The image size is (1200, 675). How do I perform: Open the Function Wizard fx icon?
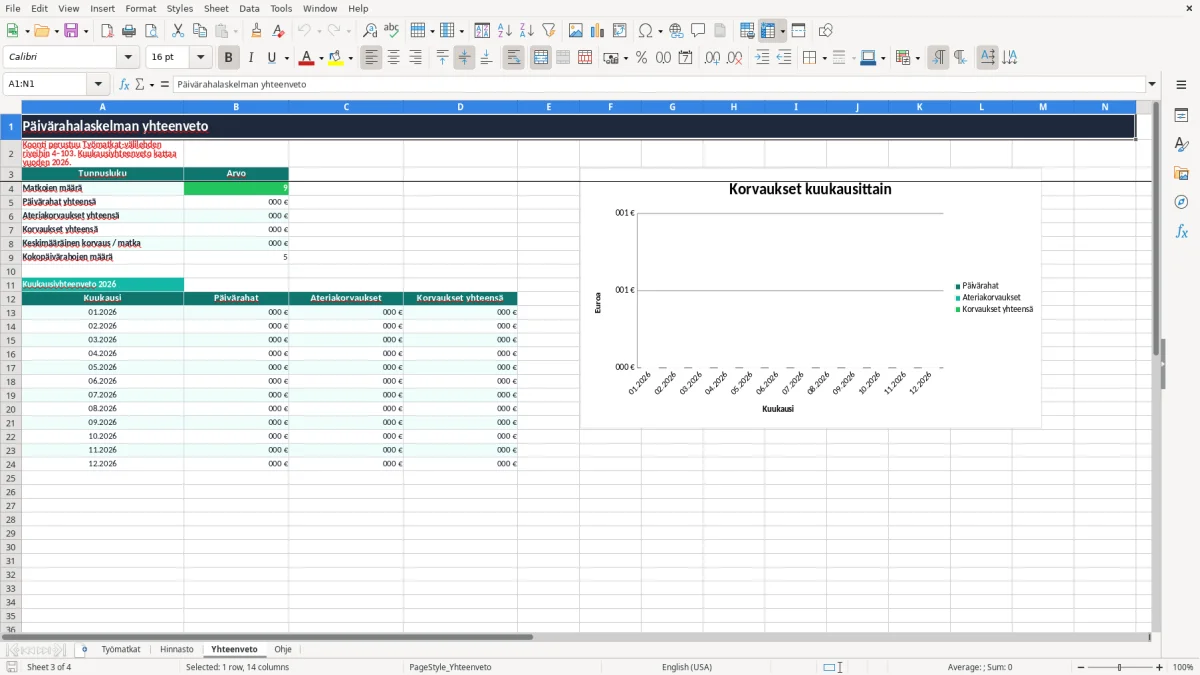[125, 84]
